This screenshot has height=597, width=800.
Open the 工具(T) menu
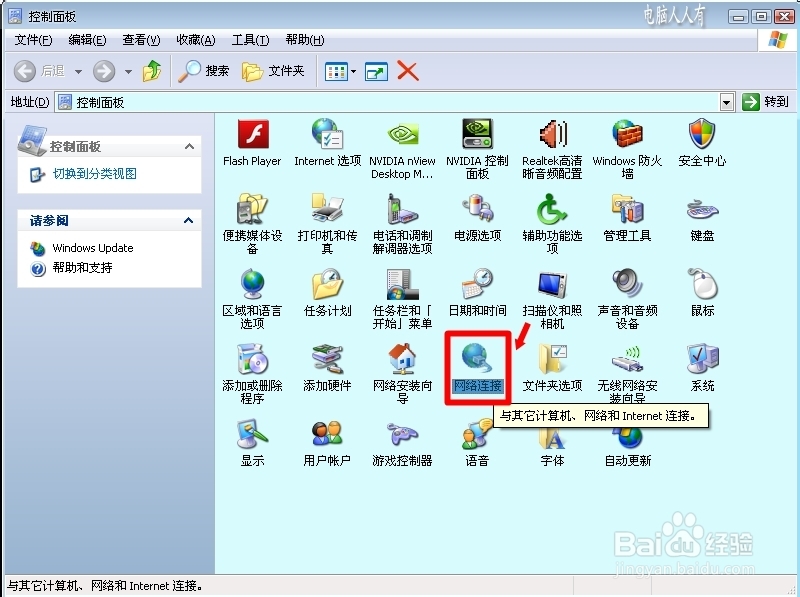250,40
